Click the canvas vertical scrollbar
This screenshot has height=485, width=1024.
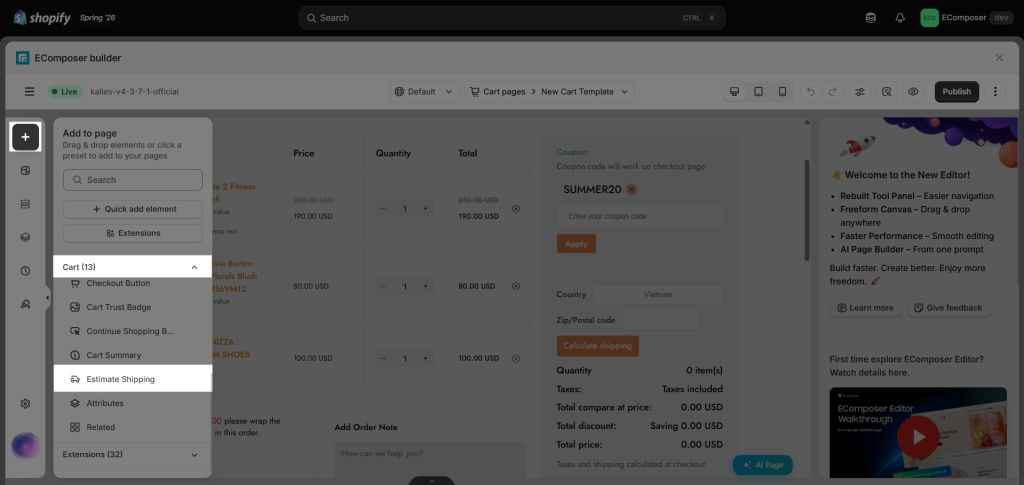[x=807, y=209]
